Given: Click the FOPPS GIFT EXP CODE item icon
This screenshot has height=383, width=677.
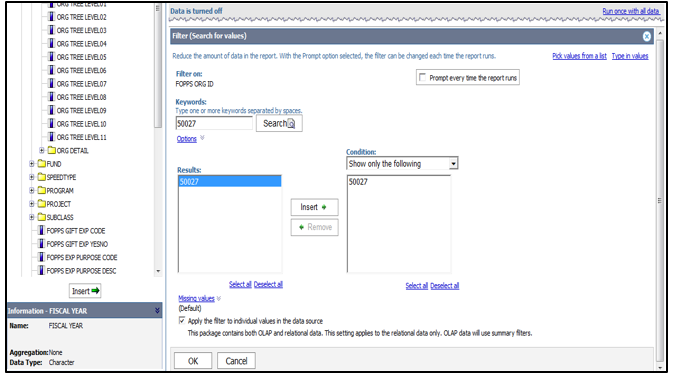Looking at the screenshot, I should (41, 231).
